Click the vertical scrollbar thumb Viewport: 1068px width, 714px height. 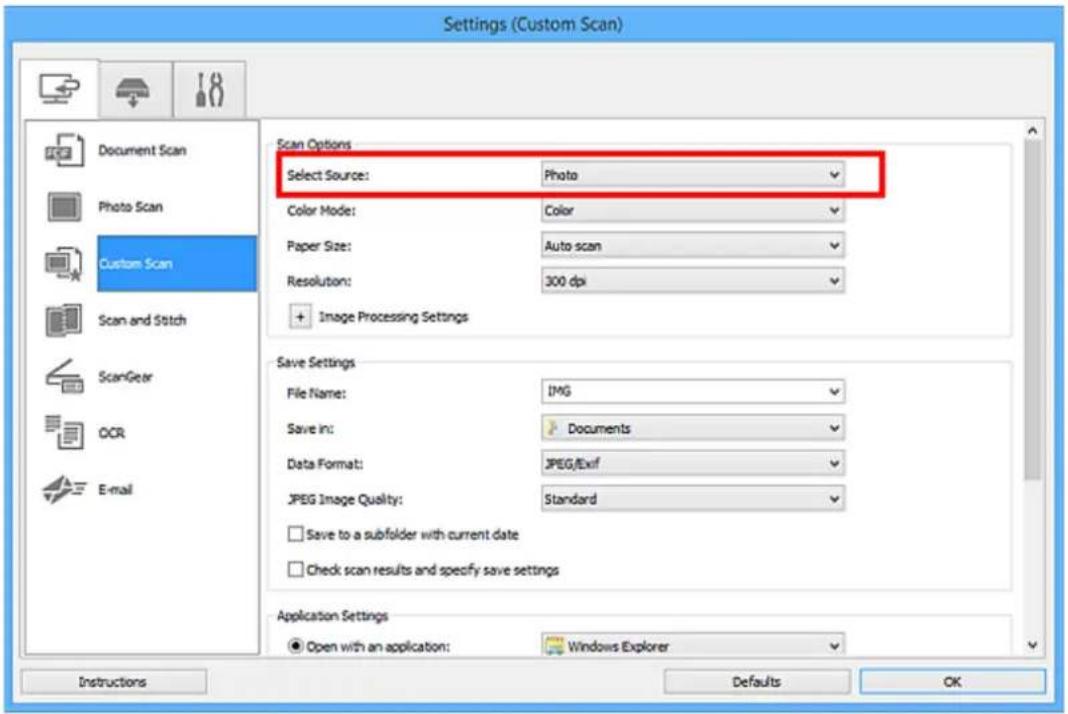(1033, 310)
